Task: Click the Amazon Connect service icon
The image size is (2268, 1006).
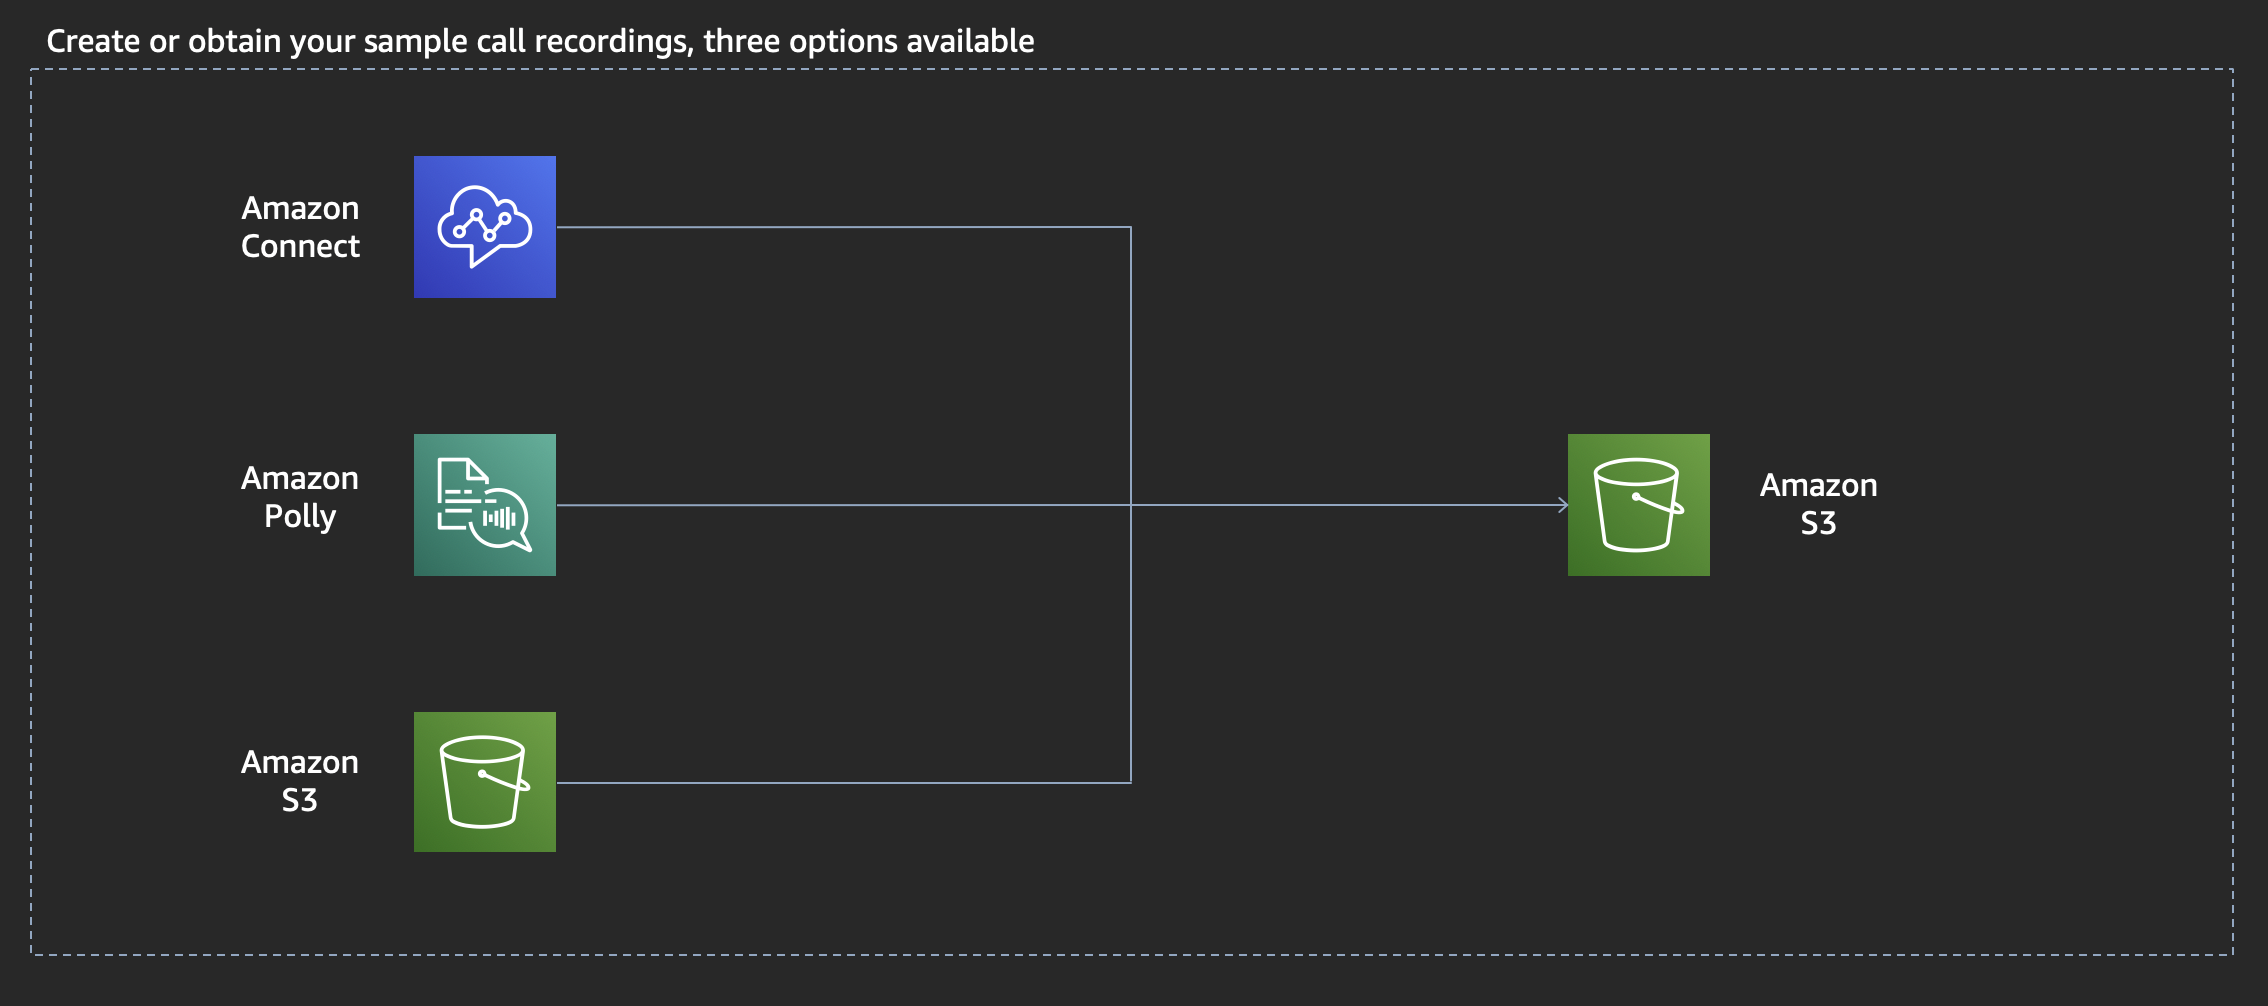Action: (485, 227)
